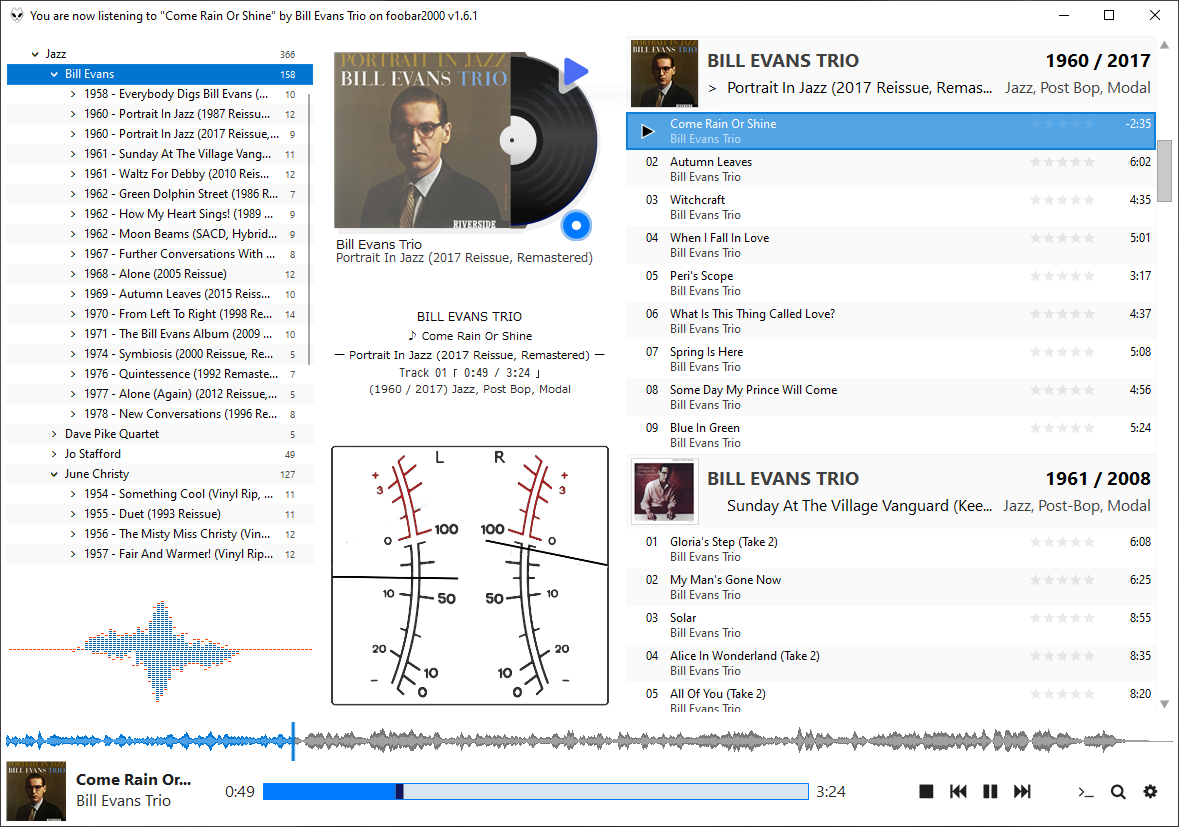Select Some Day My Prince Will Come
The image size is (1179, 827).
pyautogui.click(x=890, y=397)
